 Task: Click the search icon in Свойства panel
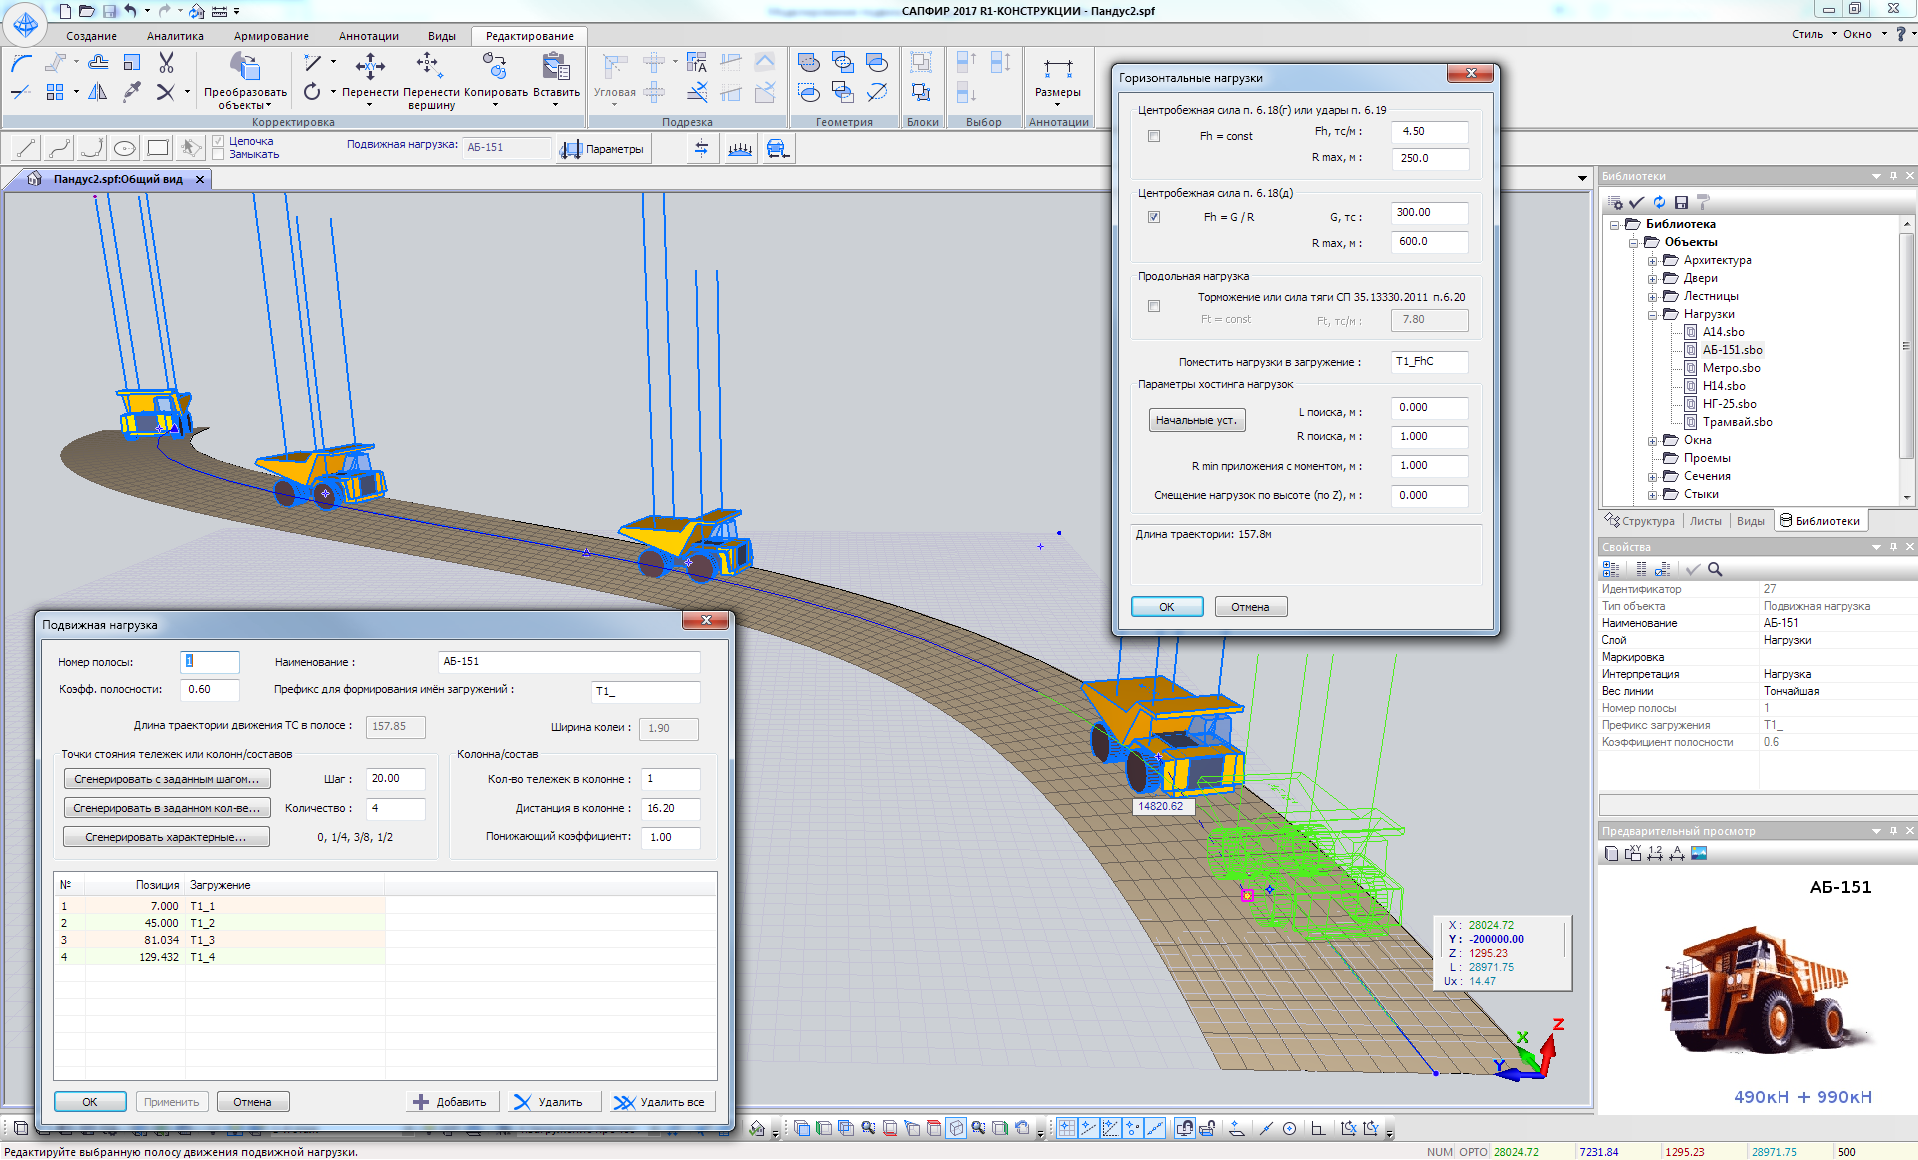click(x=1715, y=569)
